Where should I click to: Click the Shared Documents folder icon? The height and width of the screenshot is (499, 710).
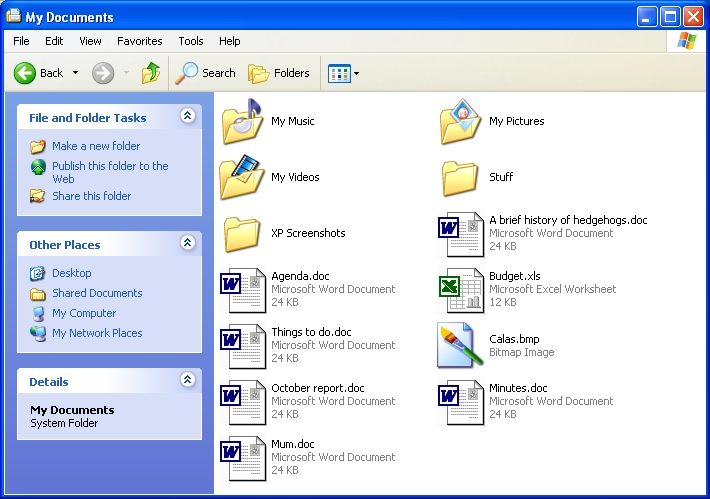[38, 294]
